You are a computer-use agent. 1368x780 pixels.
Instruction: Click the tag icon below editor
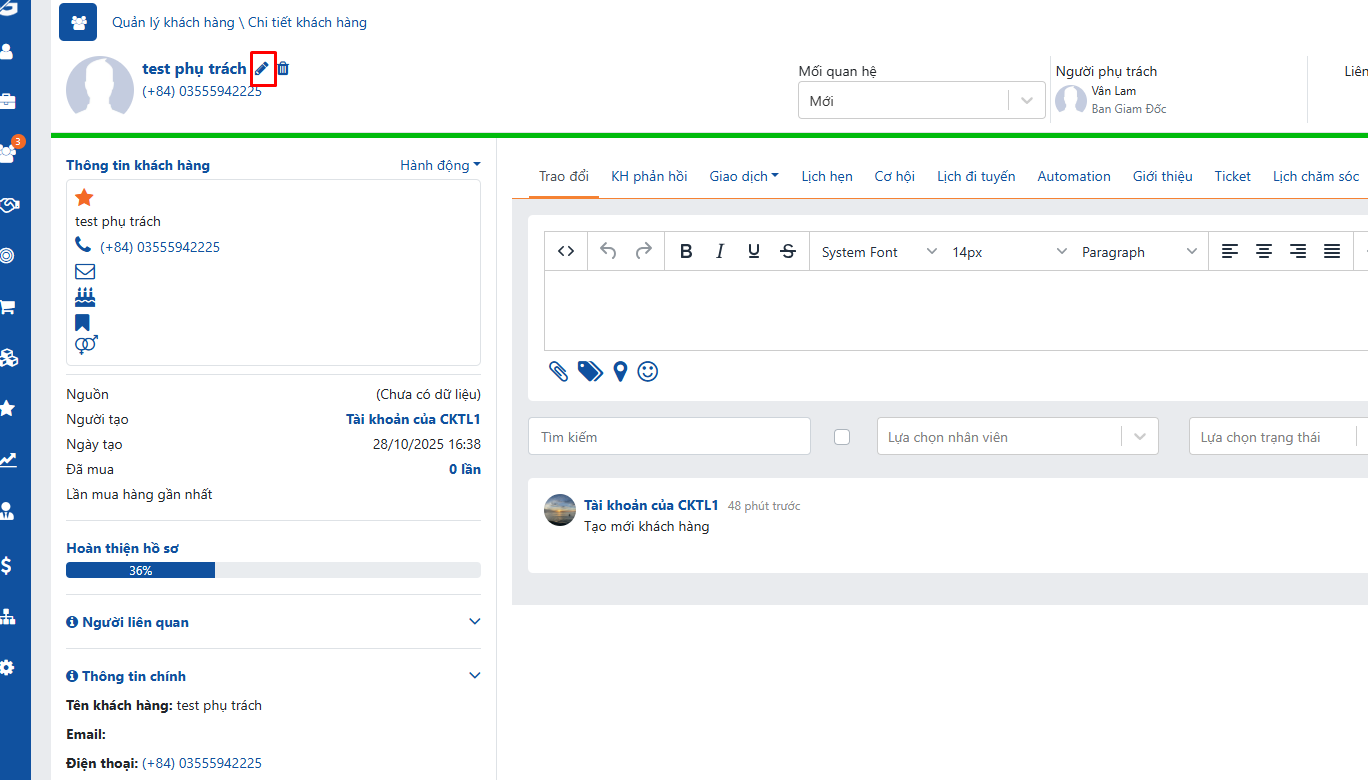pyautogui.click(x=590, y=372)
